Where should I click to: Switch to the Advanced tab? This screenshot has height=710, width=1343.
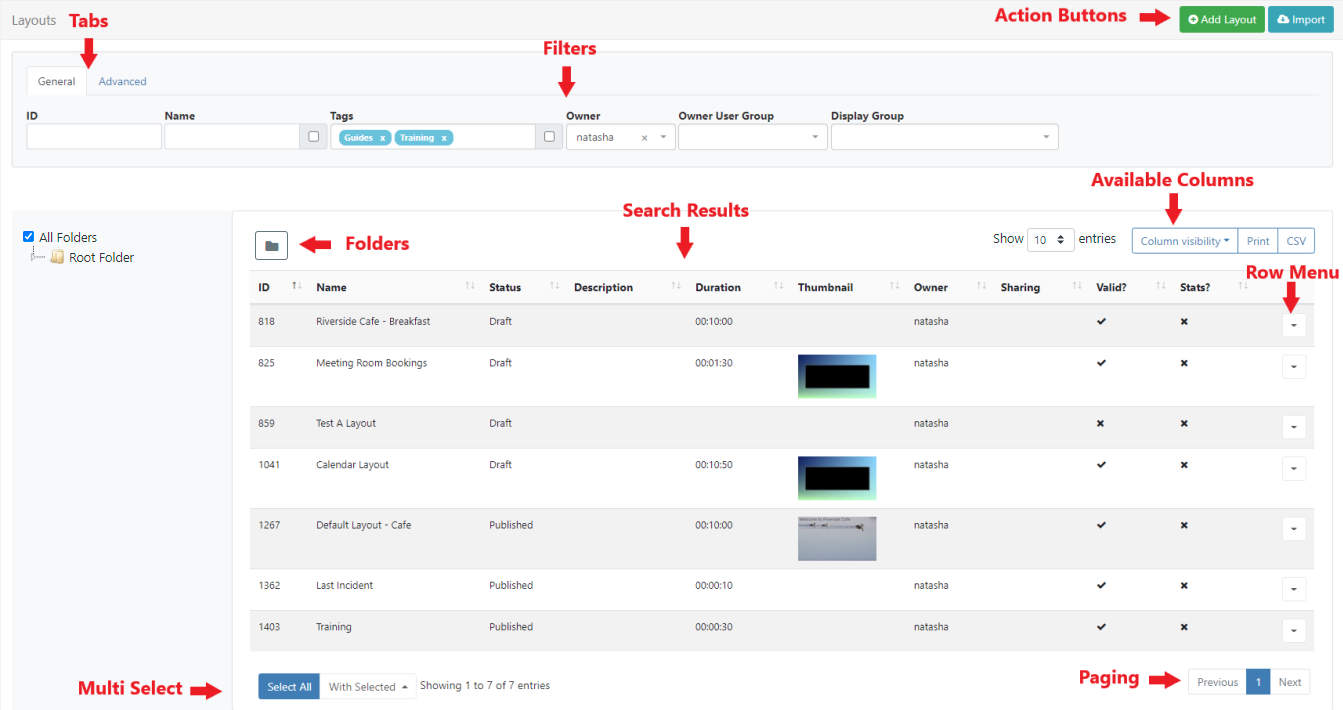tap(122, 82)
